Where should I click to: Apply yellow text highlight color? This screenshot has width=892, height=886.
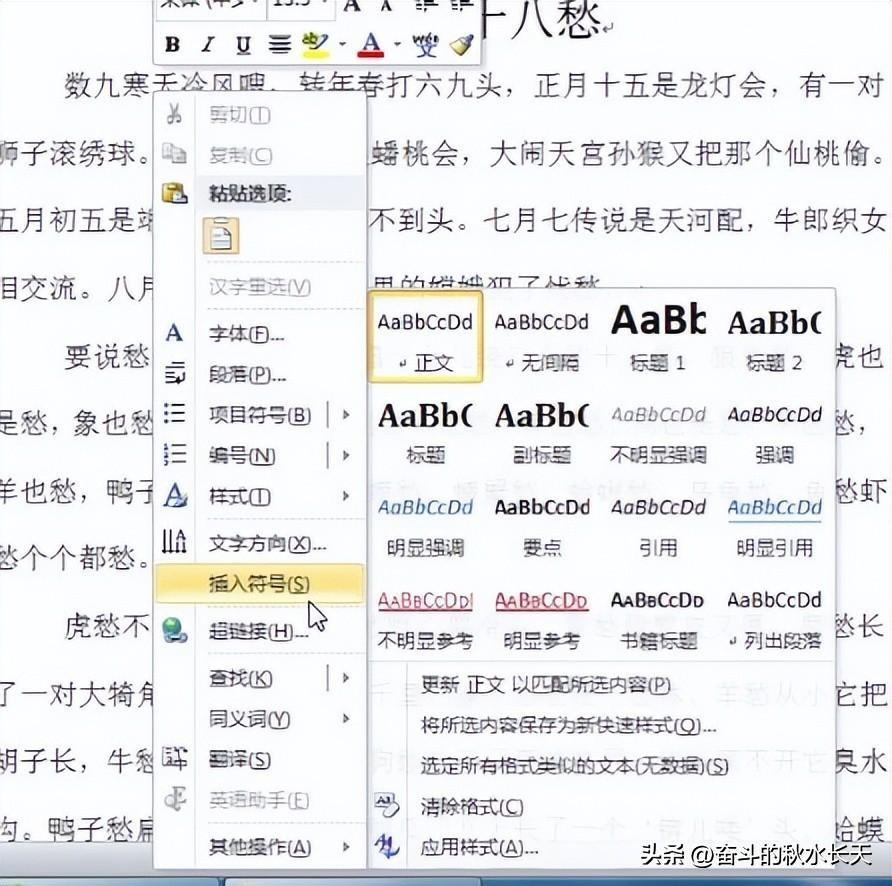click(x=315, y=44)
